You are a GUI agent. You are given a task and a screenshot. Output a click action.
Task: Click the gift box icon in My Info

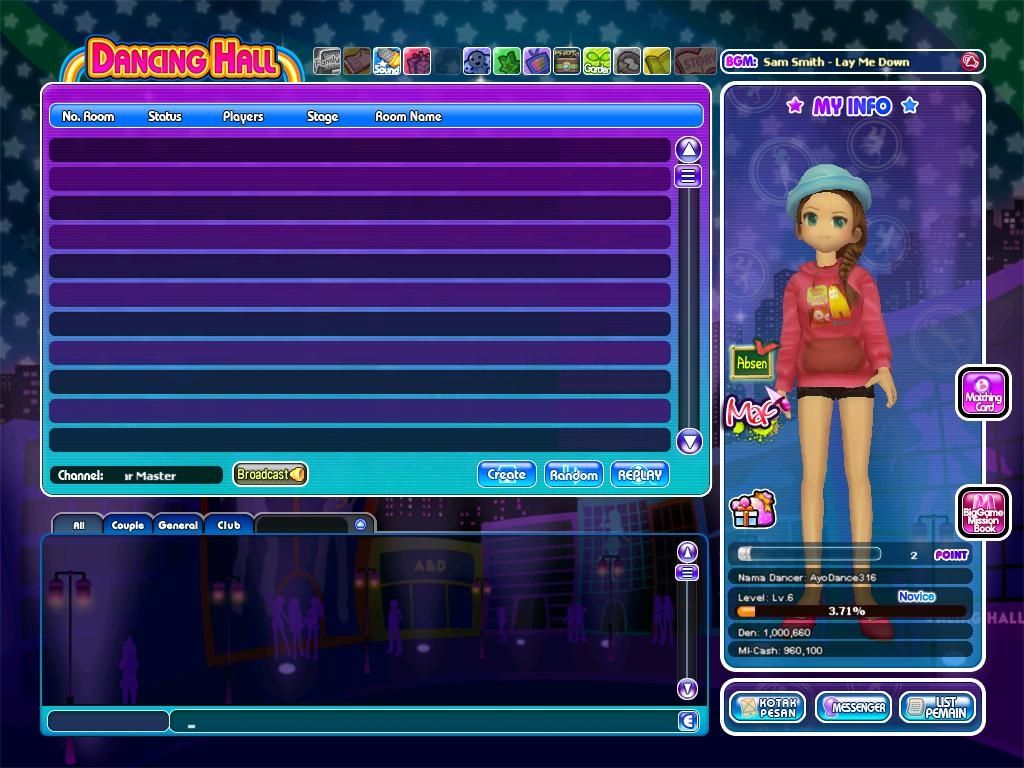point(752,509)
